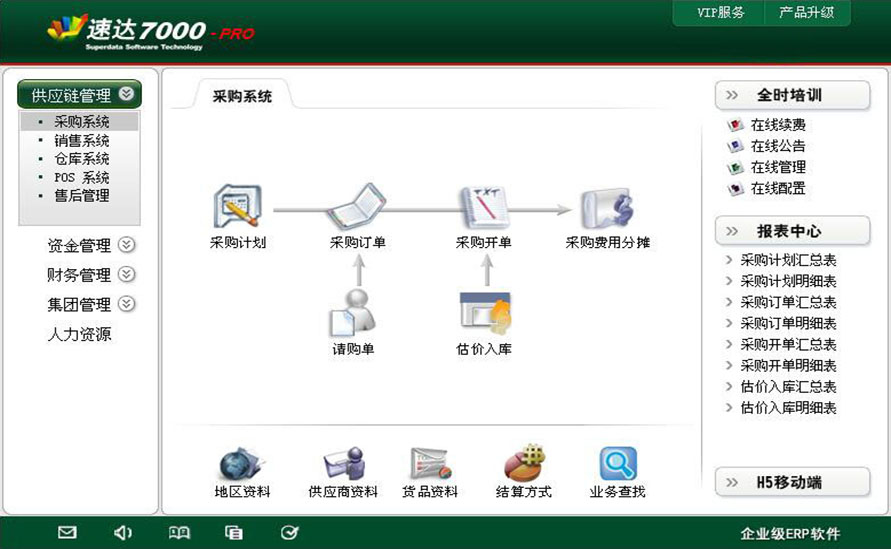Switch to the 采购系统 tab
The width and height of the screenshot is (891, 549).
(x=243, y=95)
